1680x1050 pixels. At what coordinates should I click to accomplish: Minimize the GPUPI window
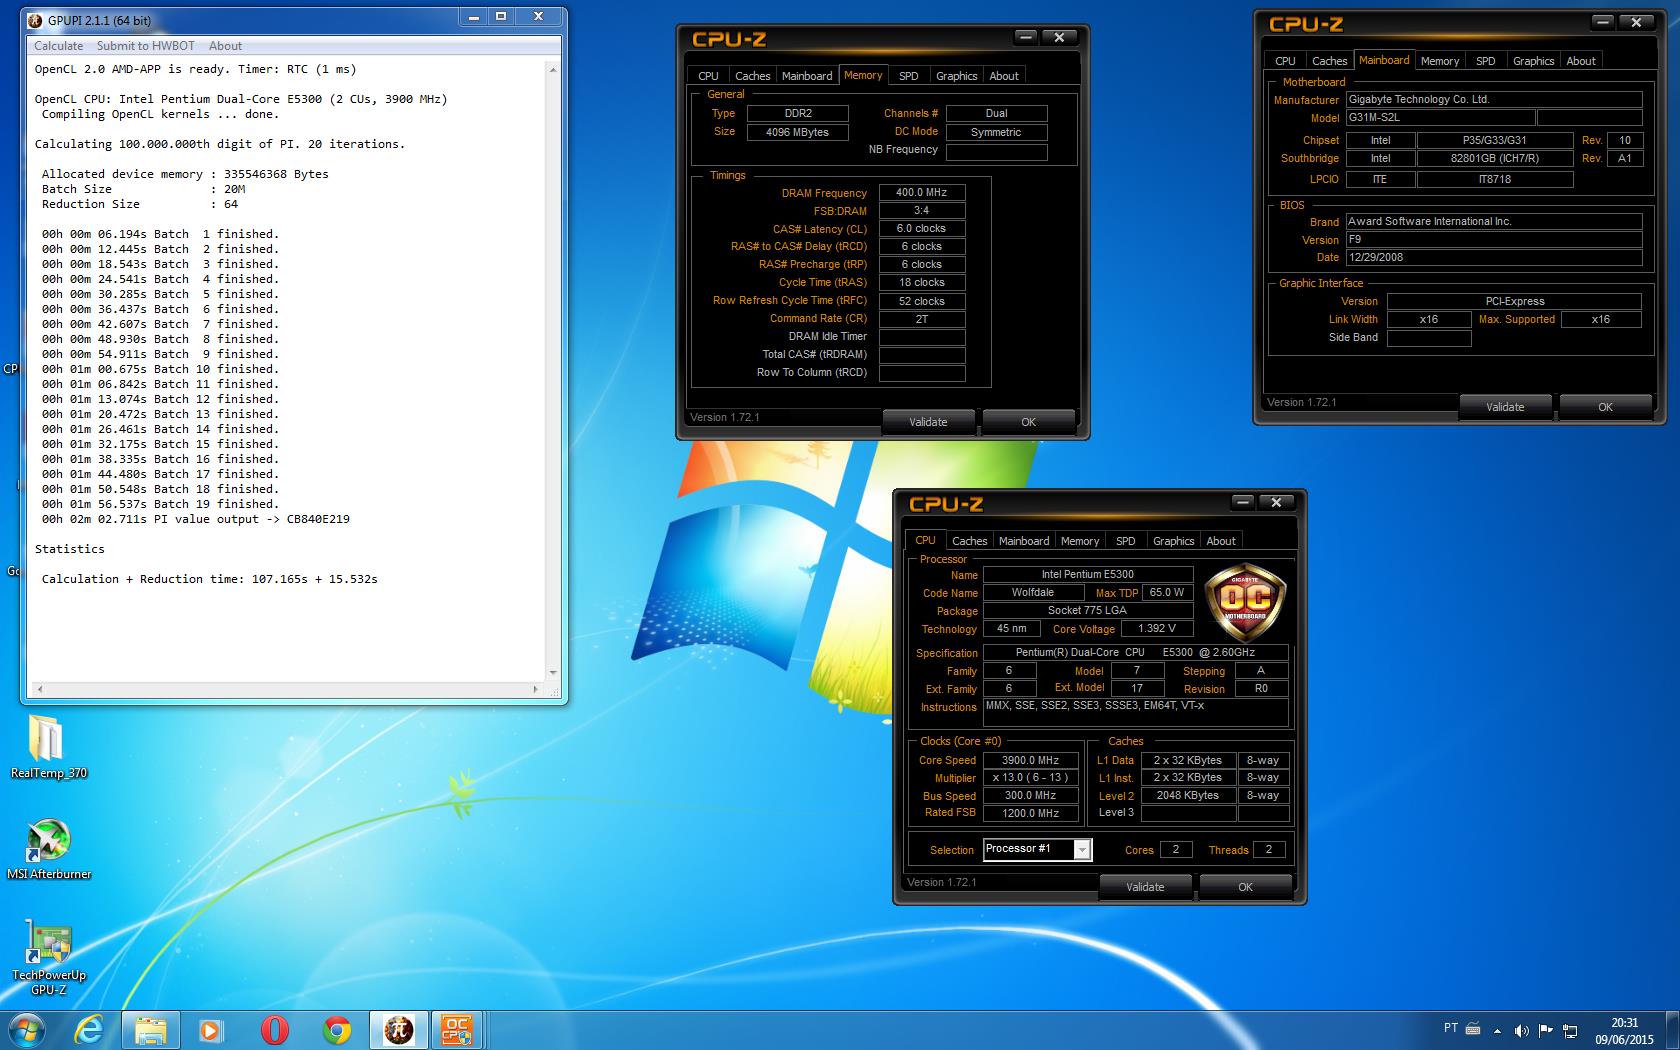point(474,17)
